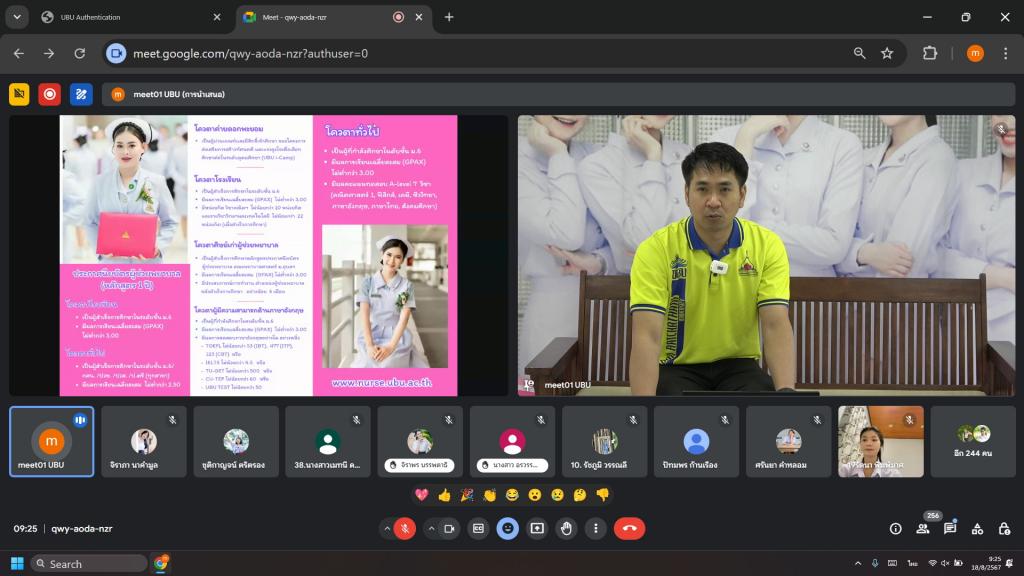Screen dimensions: 1024x576
Task: Unmute the microphone in Meet
Action: tap(404, 528)
